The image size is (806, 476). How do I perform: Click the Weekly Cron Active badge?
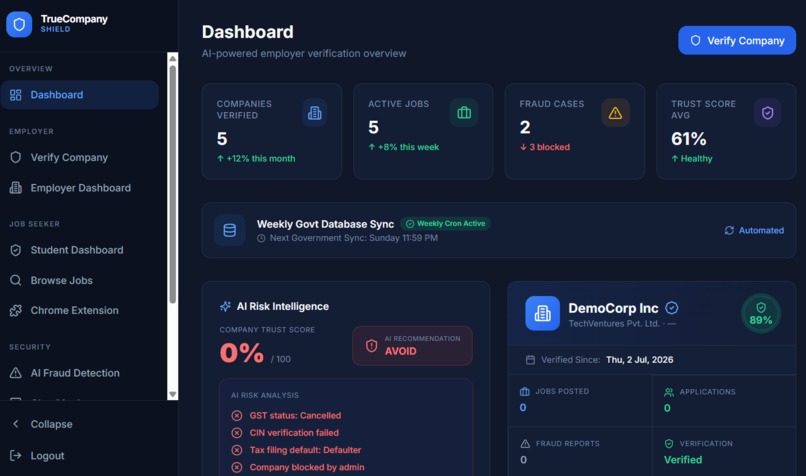tap(445, 224)
